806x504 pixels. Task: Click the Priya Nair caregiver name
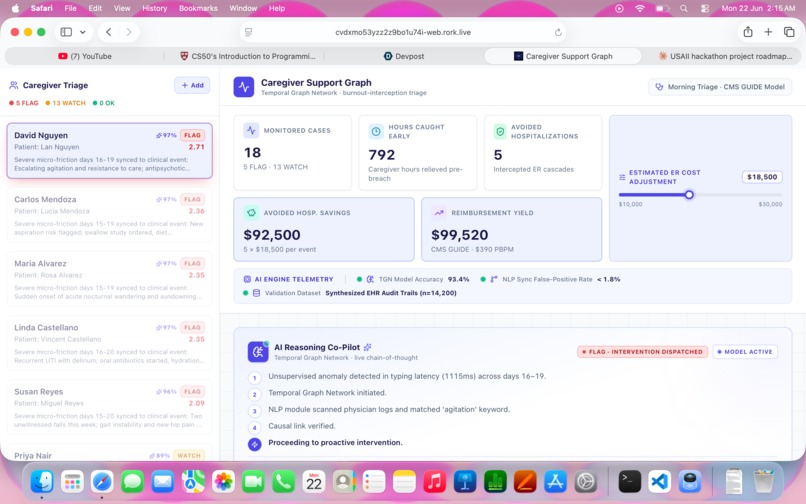[x=33, y=456]
